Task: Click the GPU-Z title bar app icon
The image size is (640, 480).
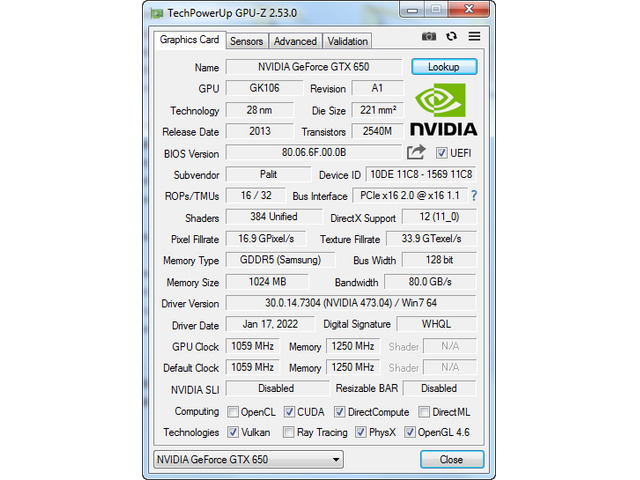Action: point(157,13)
